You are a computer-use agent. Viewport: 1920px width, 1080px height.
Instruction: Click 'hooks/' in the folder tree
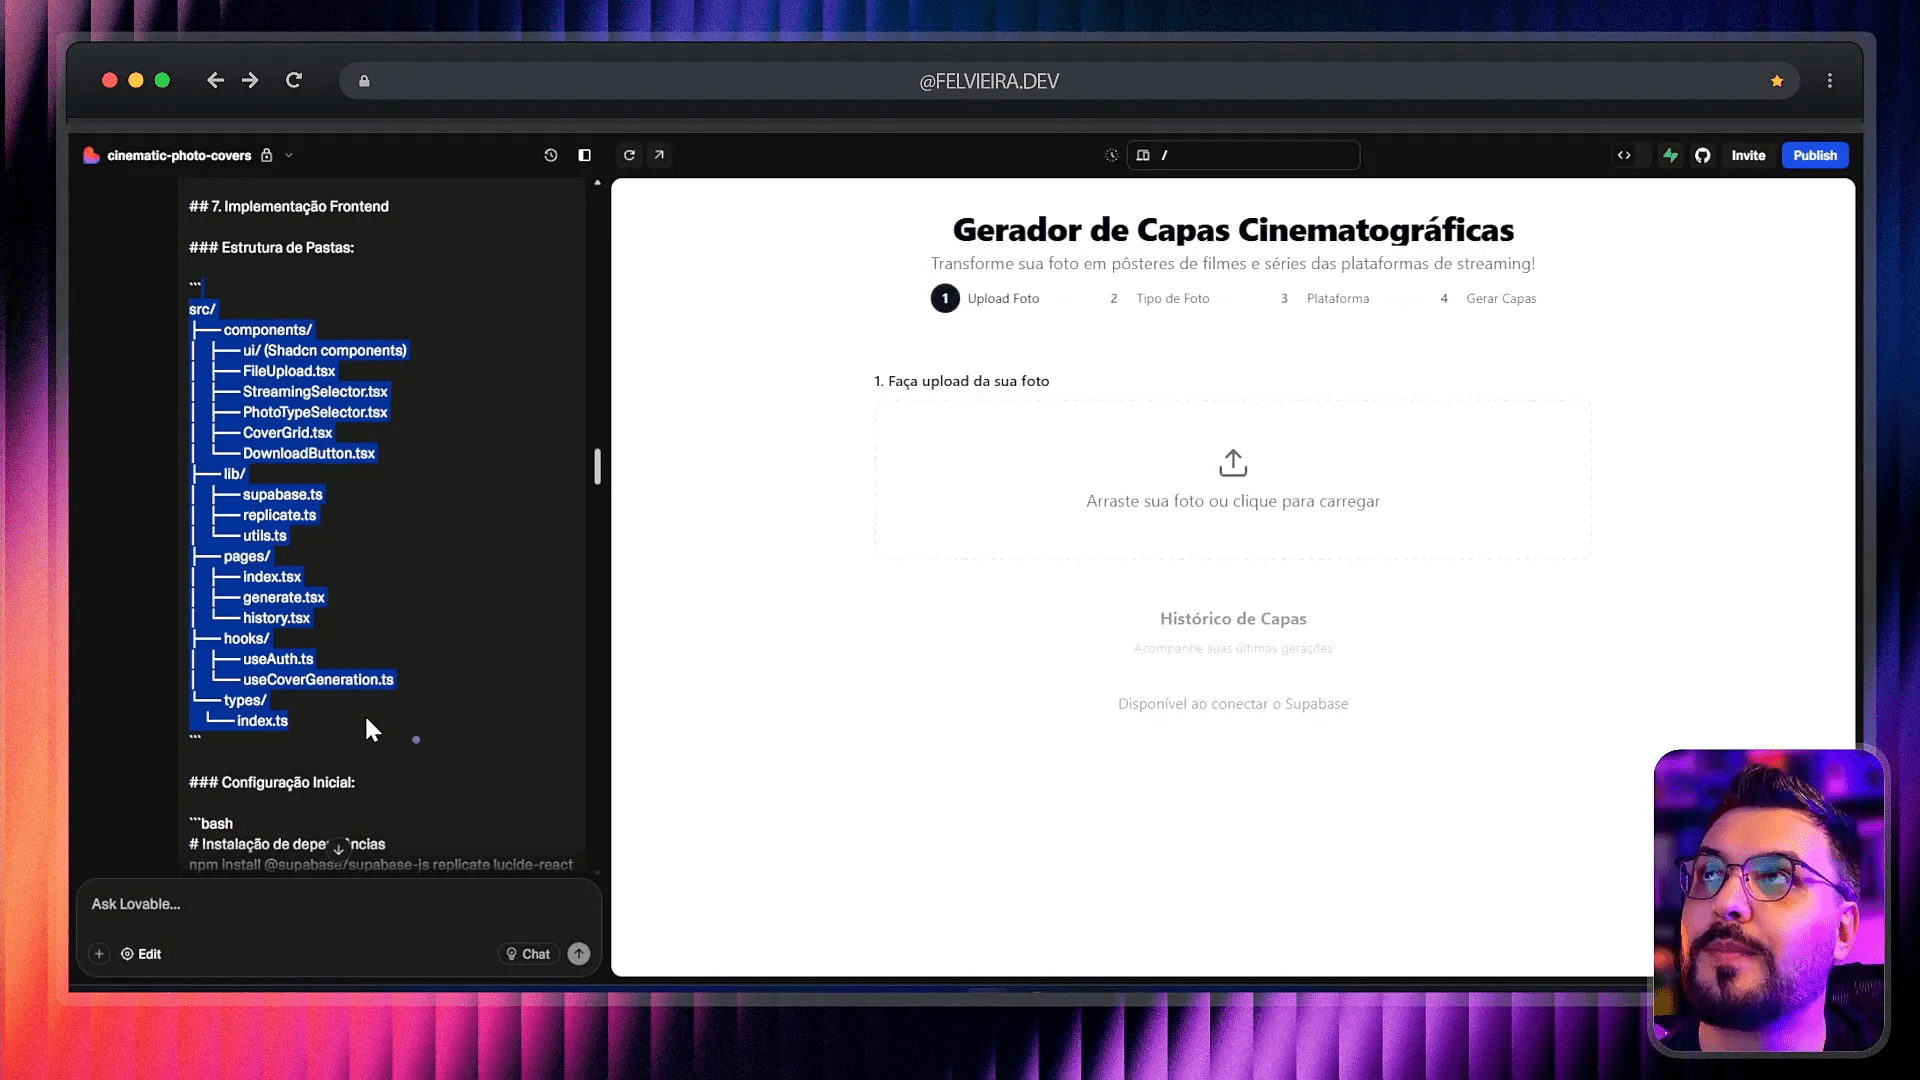click(246, 639)
